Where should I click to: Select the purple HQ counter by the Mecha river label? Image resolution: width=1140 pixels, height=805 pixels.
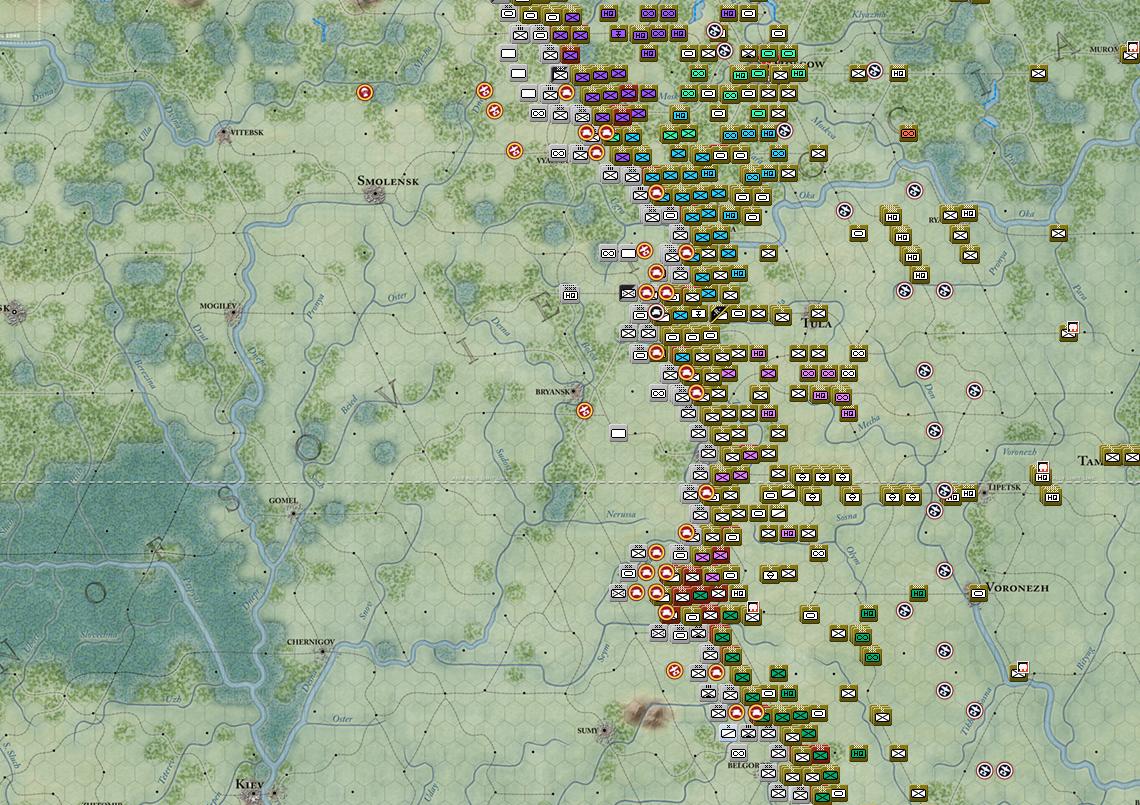[x=848, y=414]
